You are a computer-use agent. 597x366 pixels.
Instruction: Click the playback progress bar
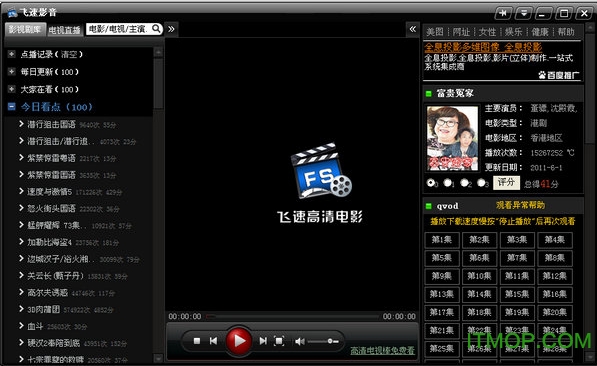coord(292,316)
